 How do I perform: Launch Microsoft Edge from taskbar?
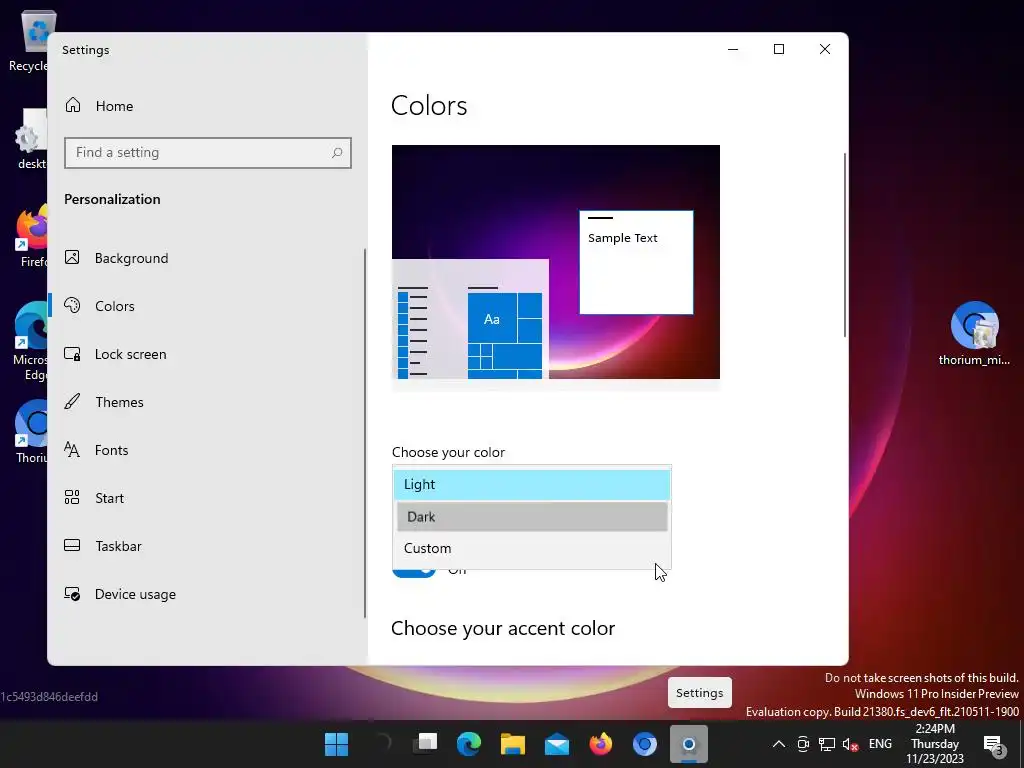tap(469, 744)
